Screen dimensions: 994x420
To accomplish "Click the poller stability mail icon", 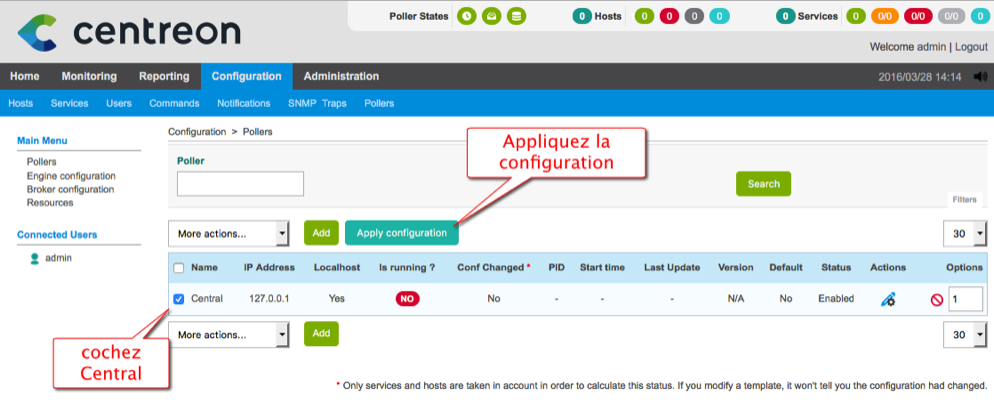I will (491, 16).
